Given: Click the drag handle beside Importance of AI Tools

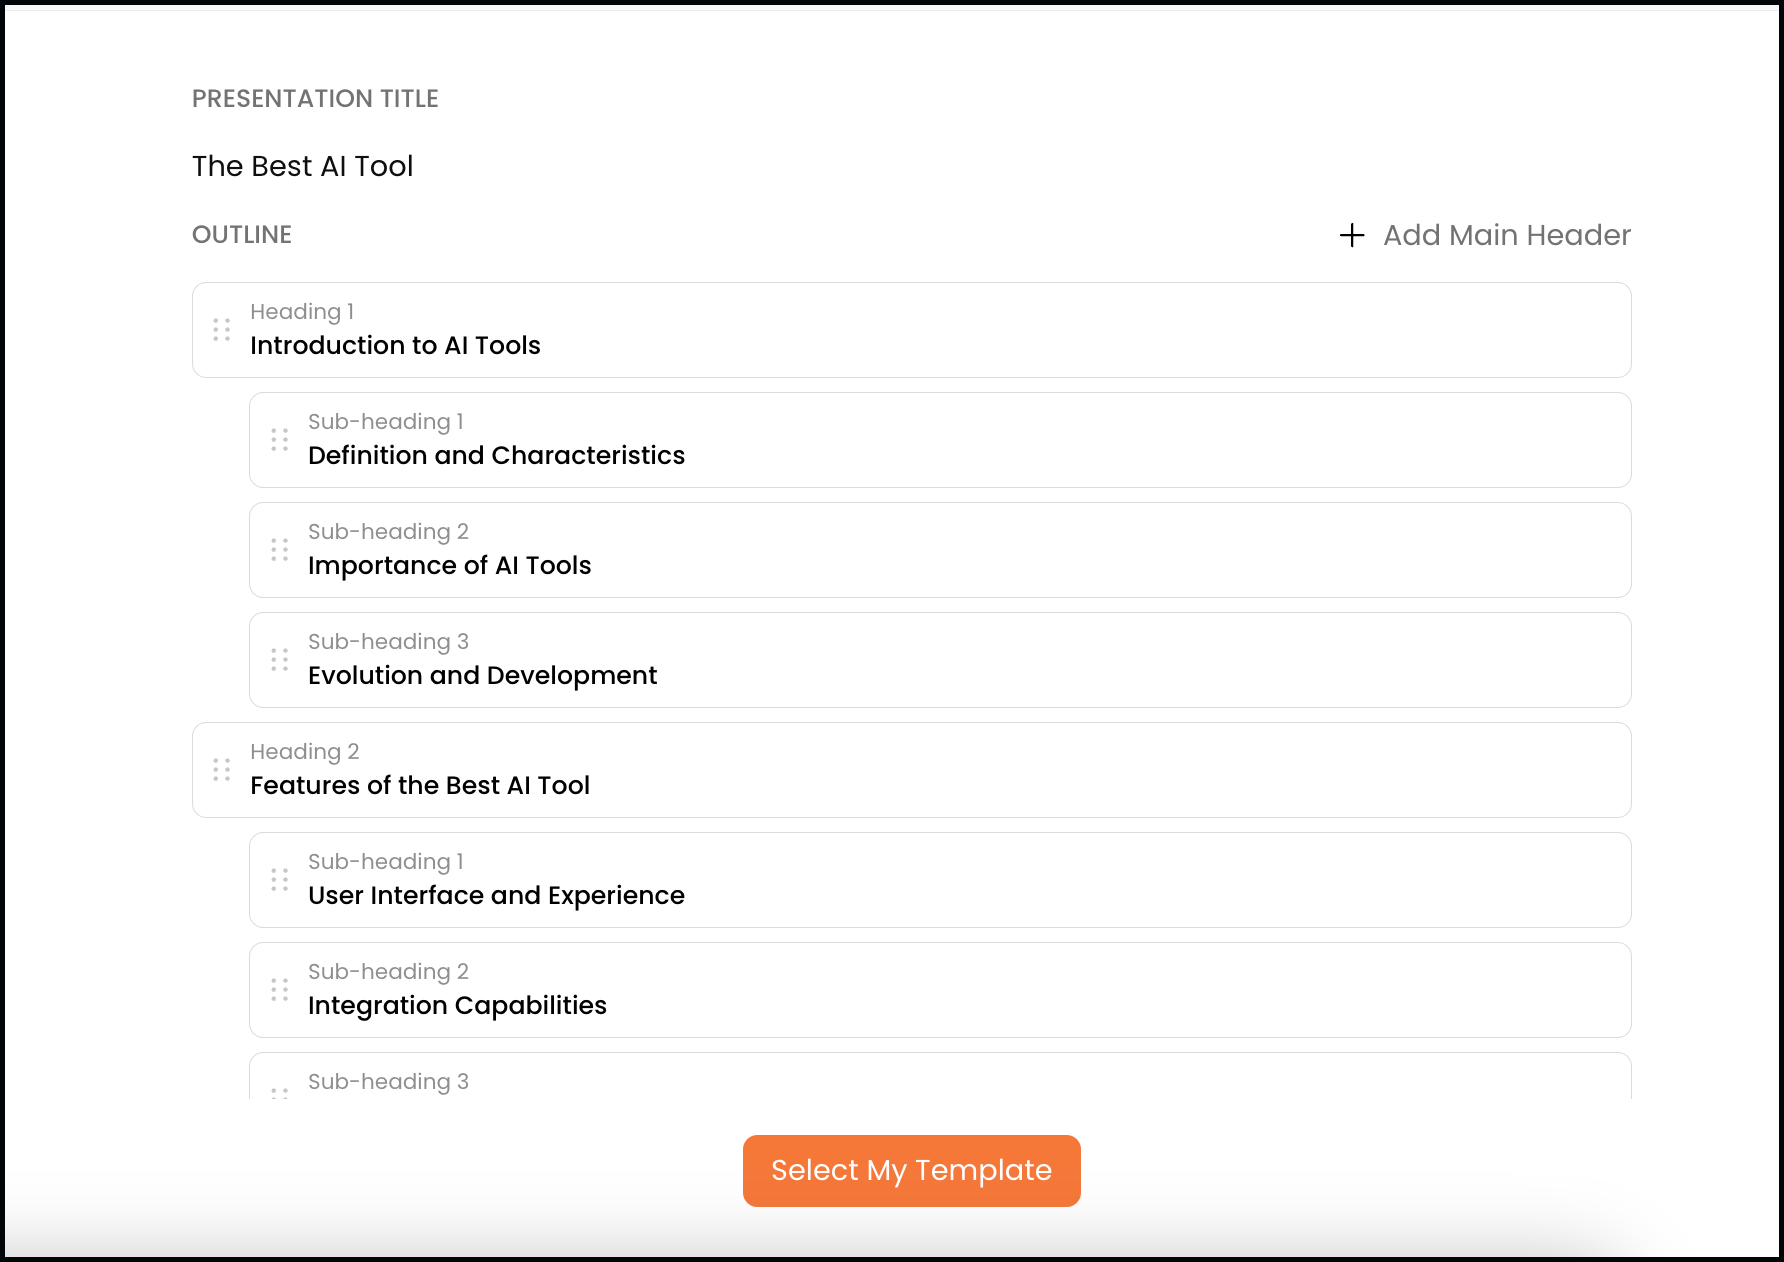Looking at the screenshot, I should pyautogui.click(x=280, y=550).
